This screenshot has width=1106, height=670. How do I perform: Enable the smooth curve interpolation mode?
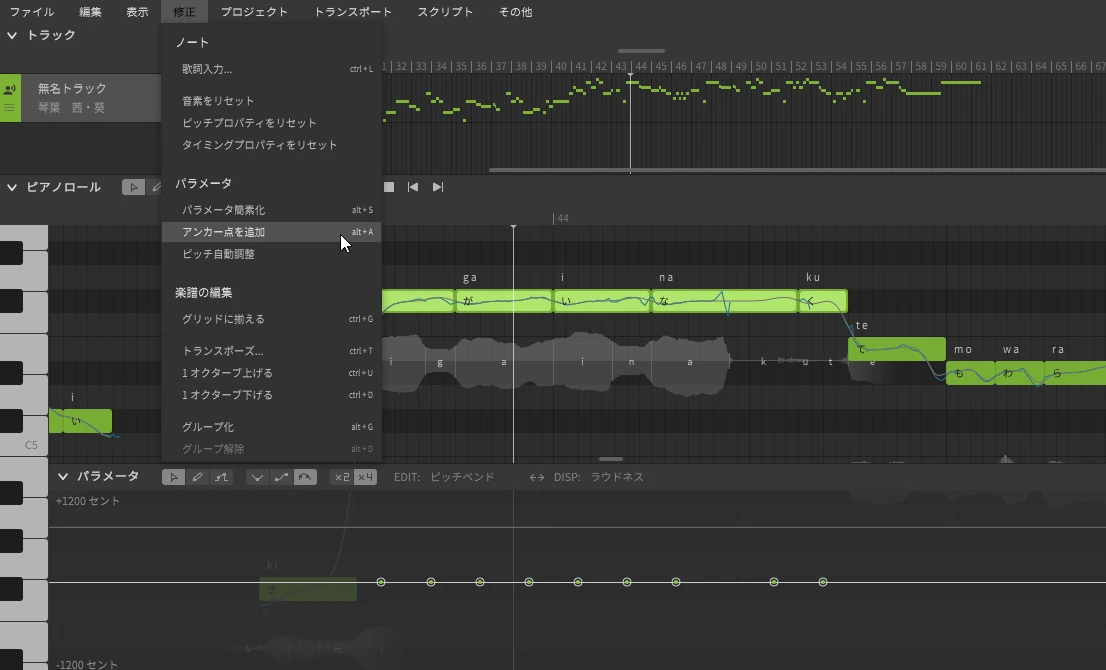(x=305, y=477)
